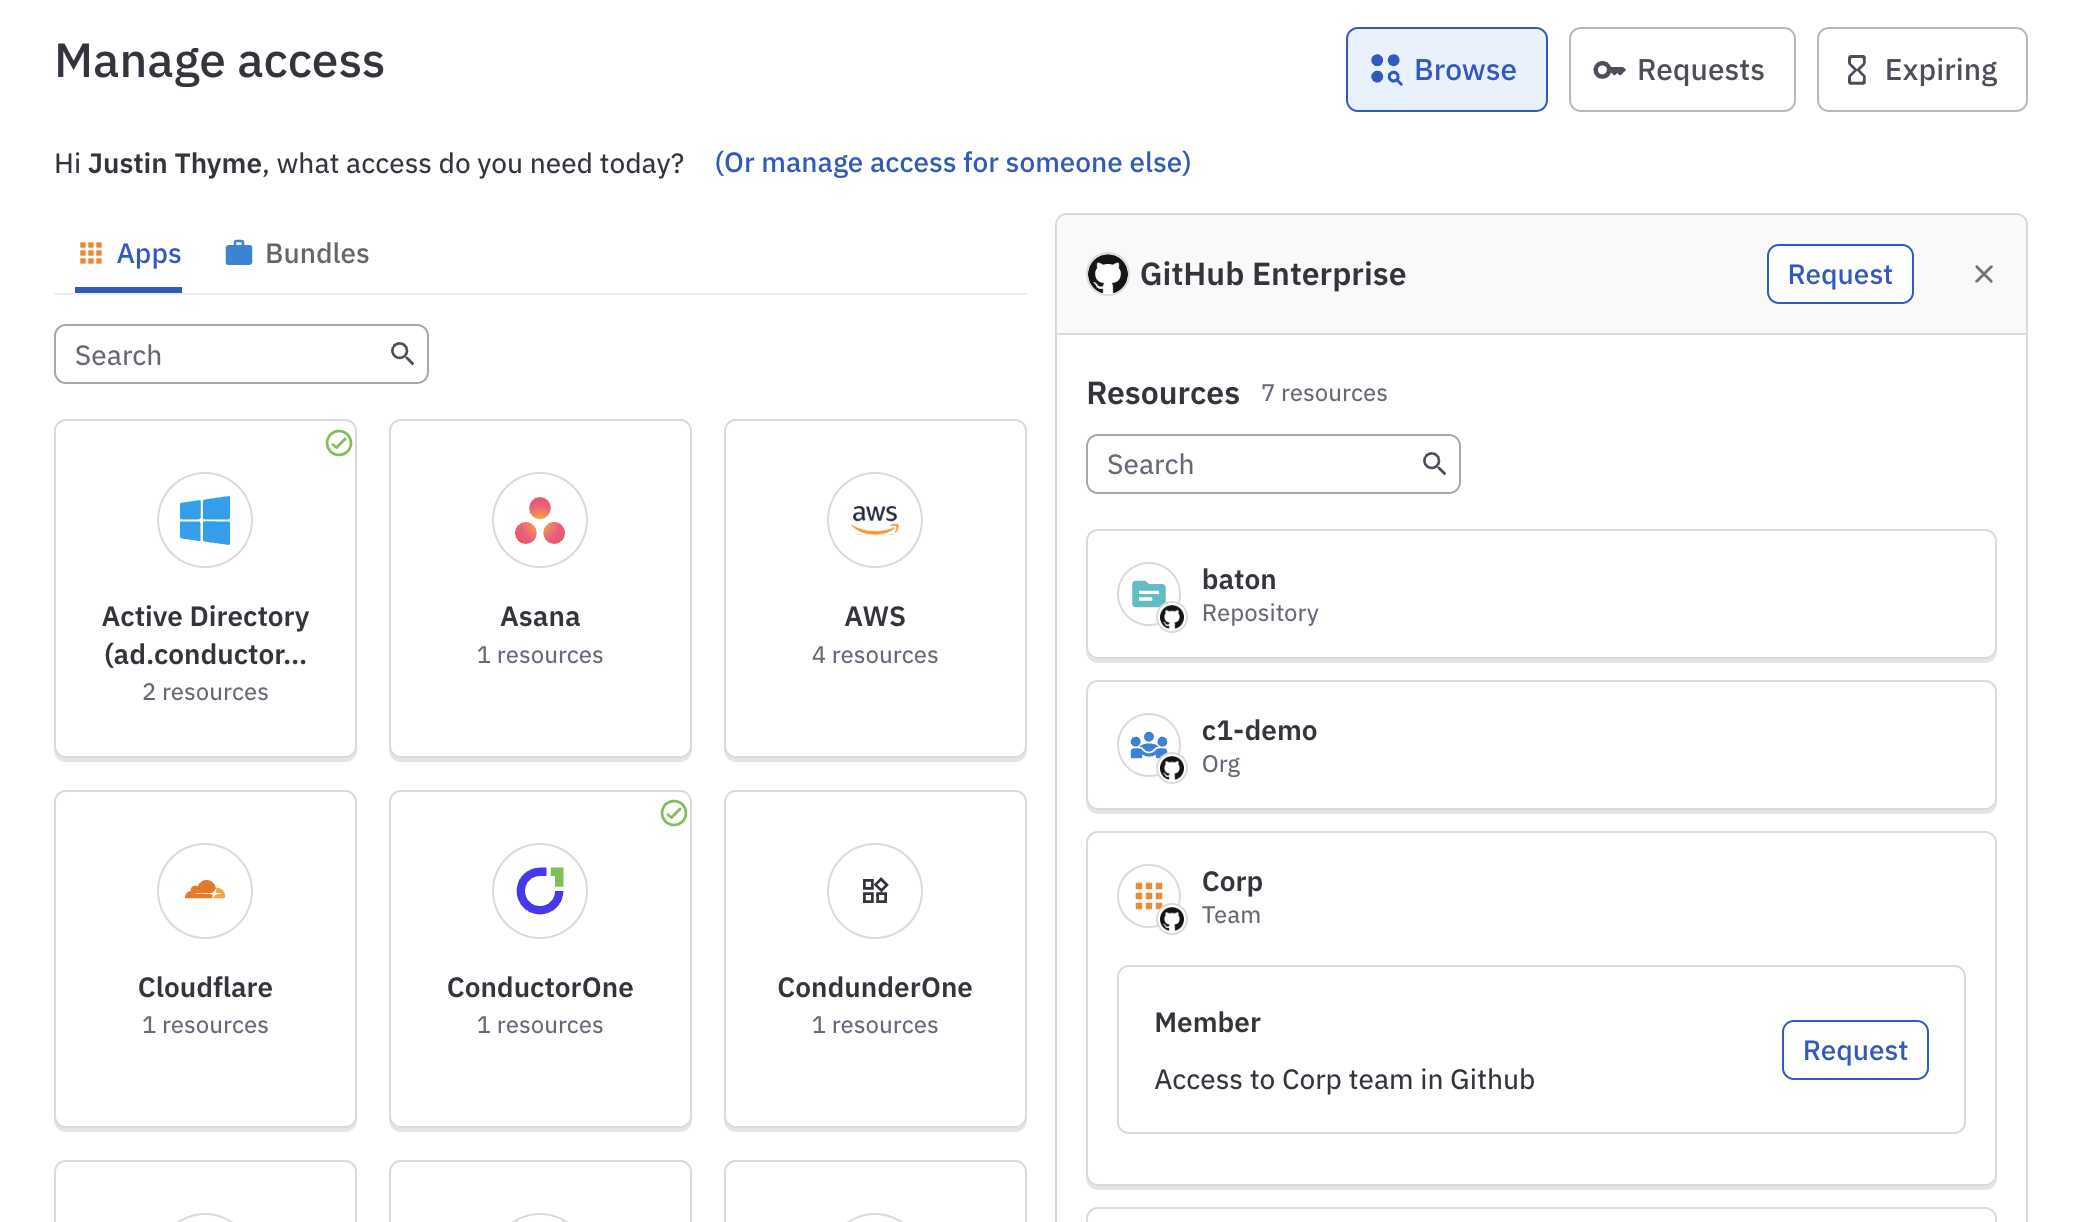Open the Requests view

pyautogui.click(x=1681, y=69)
